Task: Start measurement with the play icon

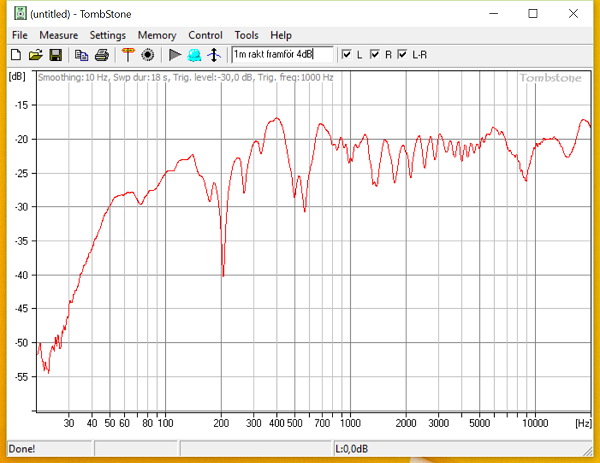Action: pyautogui.click(x=175, y=55)
